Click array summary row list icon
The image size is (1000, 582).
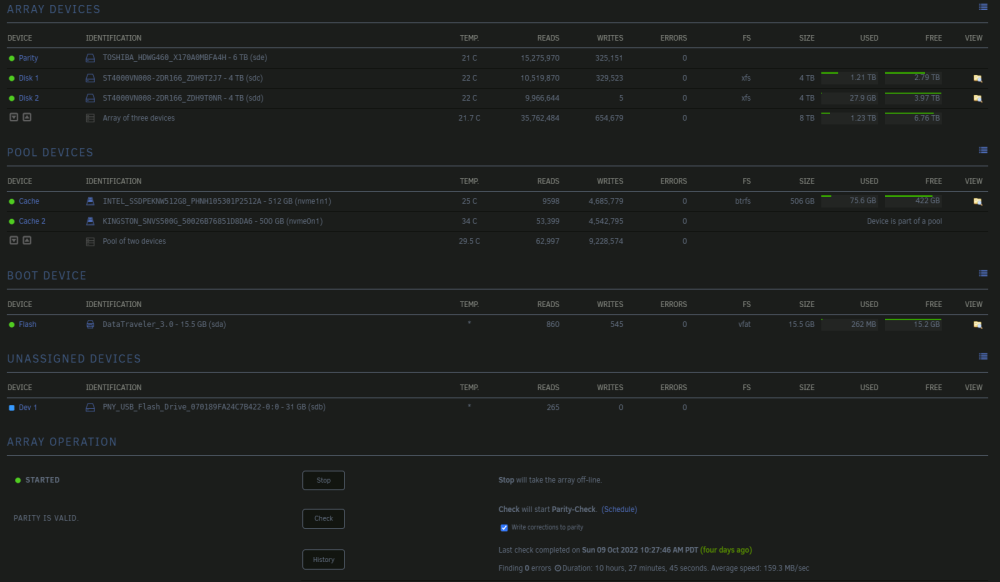click(x=90, y=118)
